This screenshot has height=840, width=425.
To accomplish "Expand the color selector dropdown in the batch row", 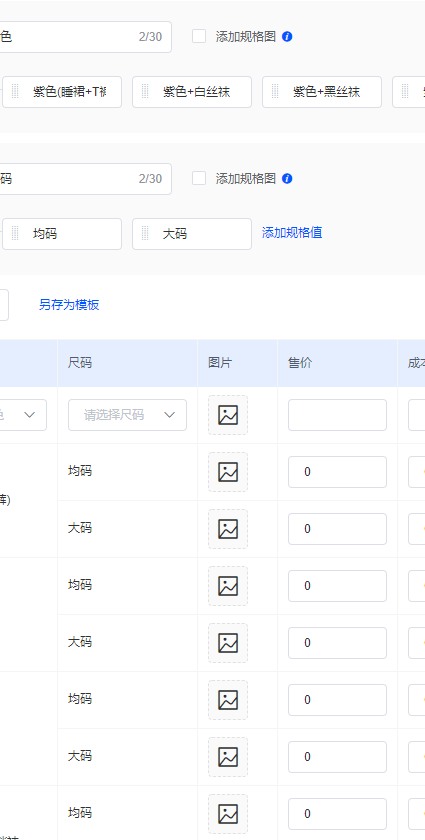I will click(23, 415).
